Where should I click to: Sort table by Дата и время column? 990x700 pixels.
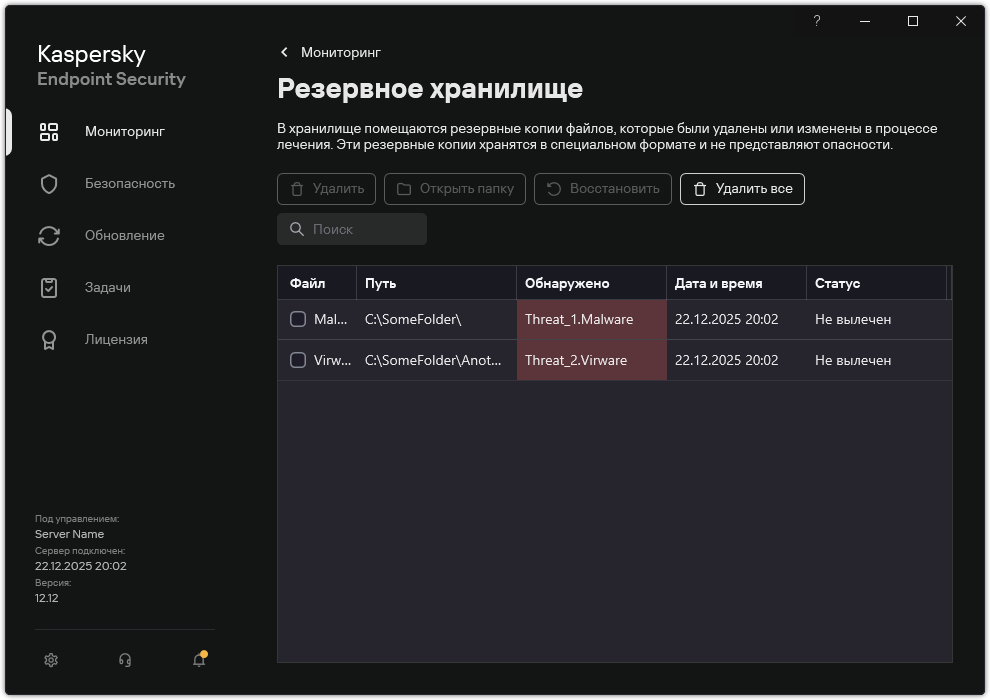(718, 283)
